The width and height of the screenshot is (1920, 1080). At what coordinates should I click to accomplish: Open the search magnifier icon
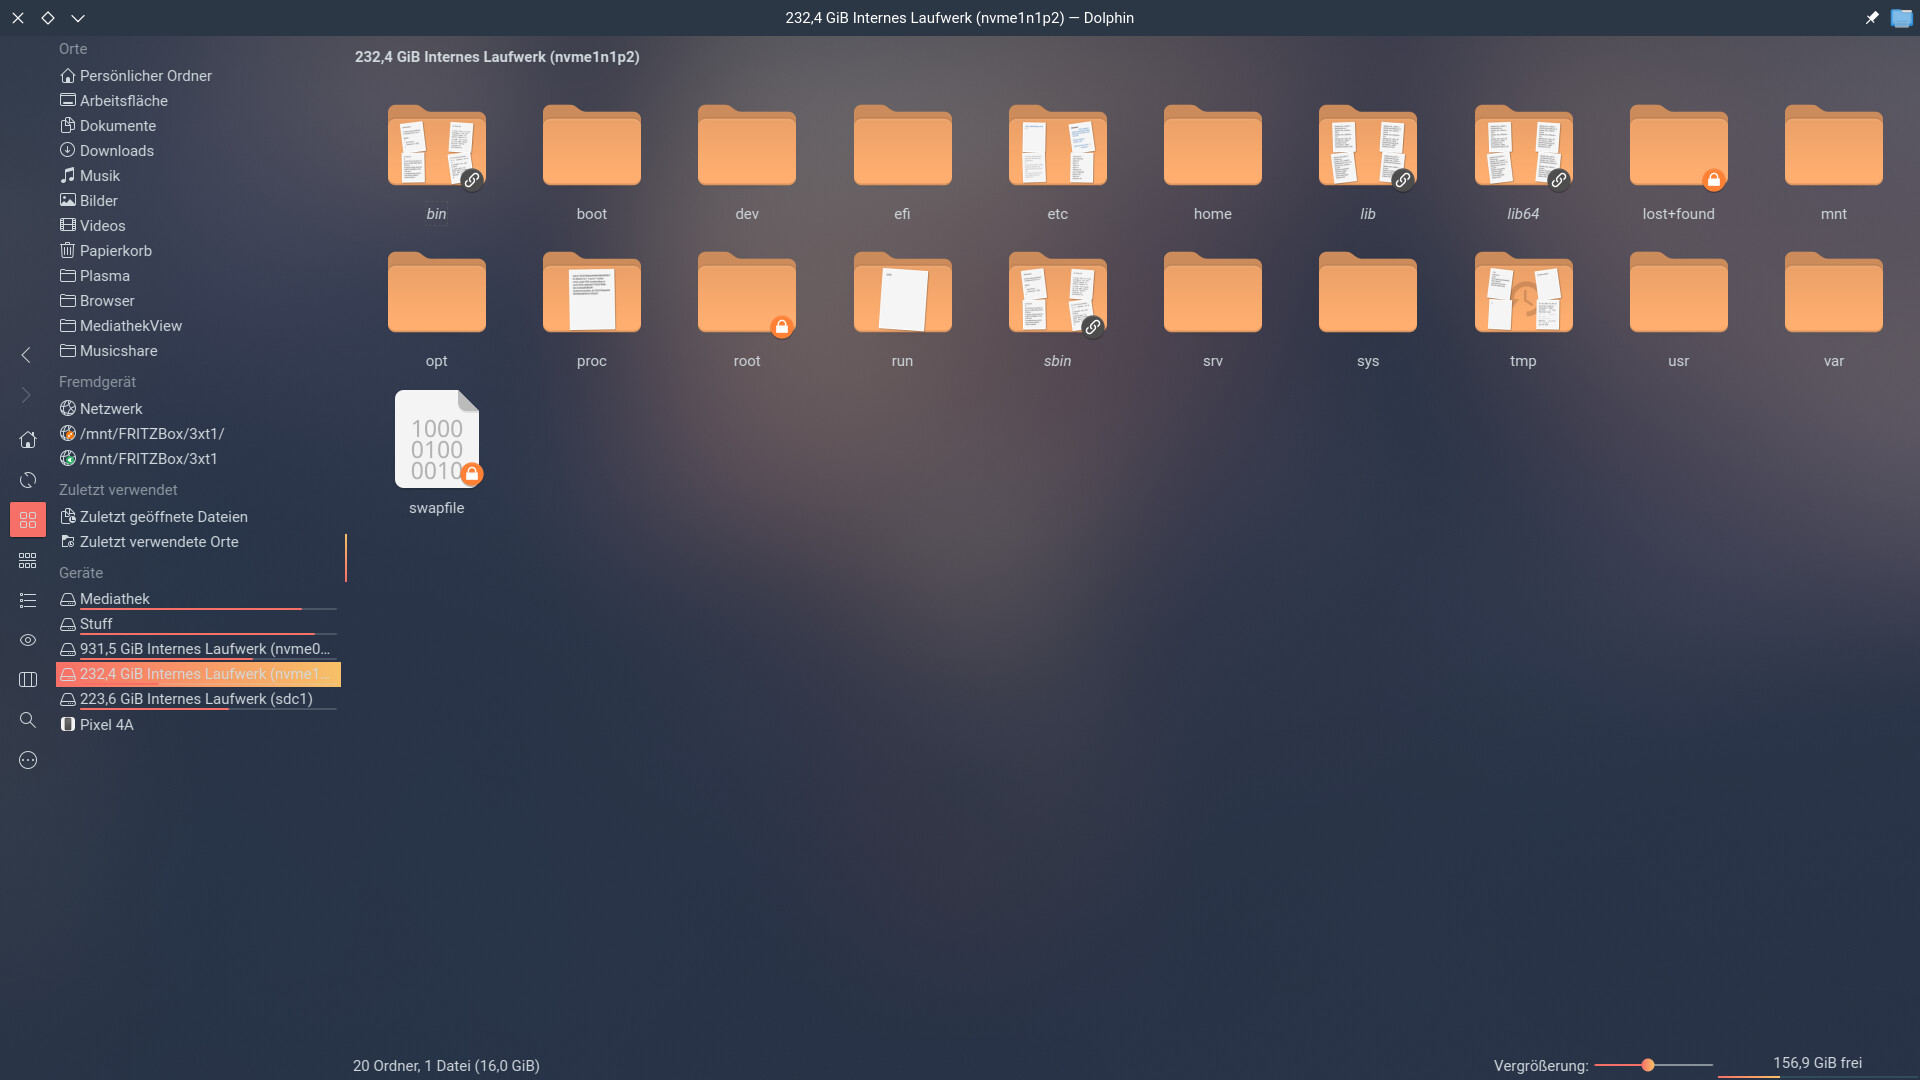pos(27,720)
